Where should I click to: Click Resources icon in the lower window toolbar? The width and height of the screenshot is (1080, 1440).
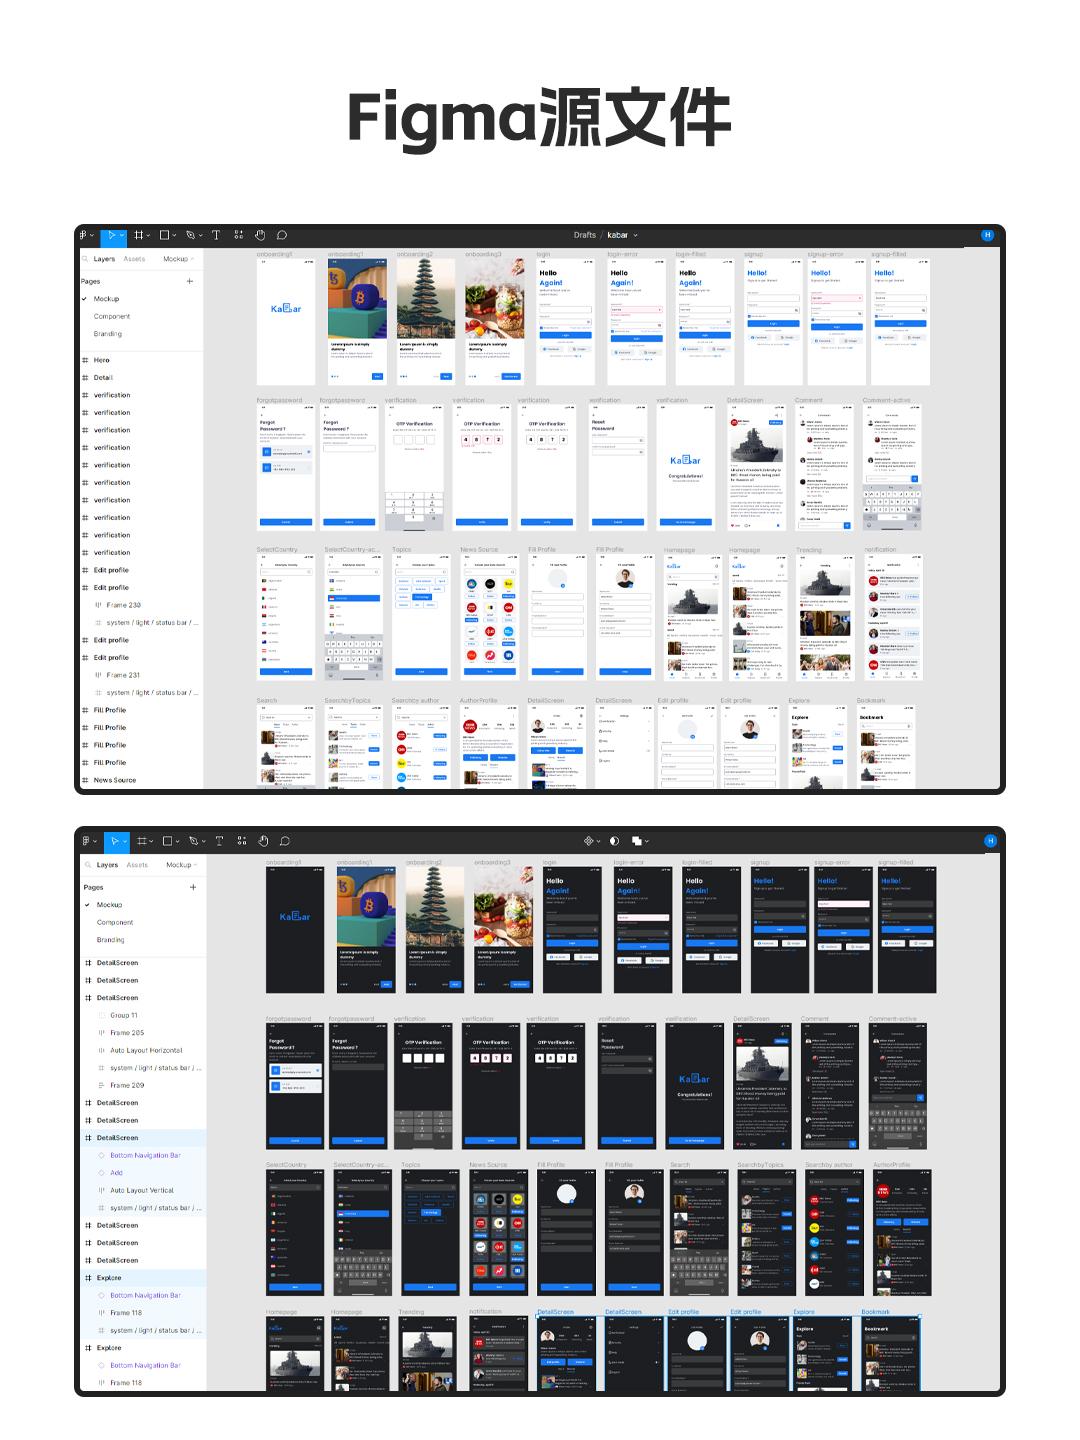pyautogui.click(x=241, y=841)
